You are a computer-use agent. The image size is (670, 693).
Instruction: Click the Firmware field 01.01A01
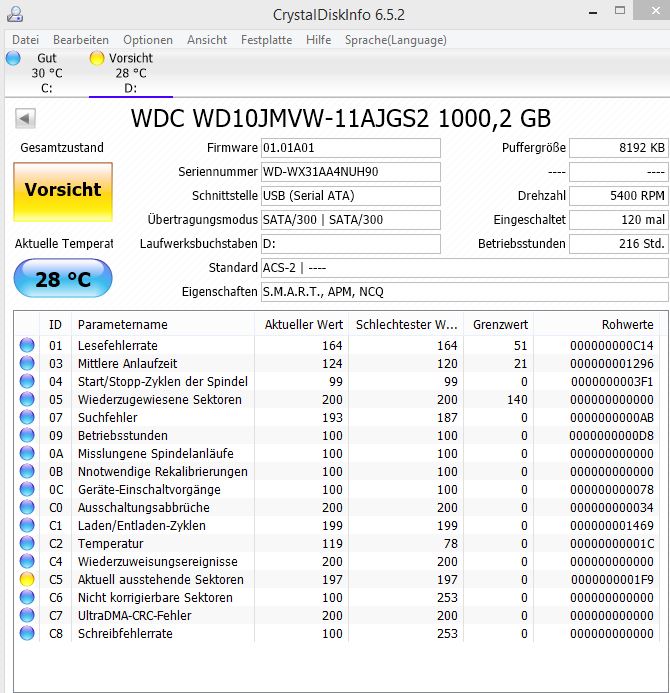pos(350,148)
